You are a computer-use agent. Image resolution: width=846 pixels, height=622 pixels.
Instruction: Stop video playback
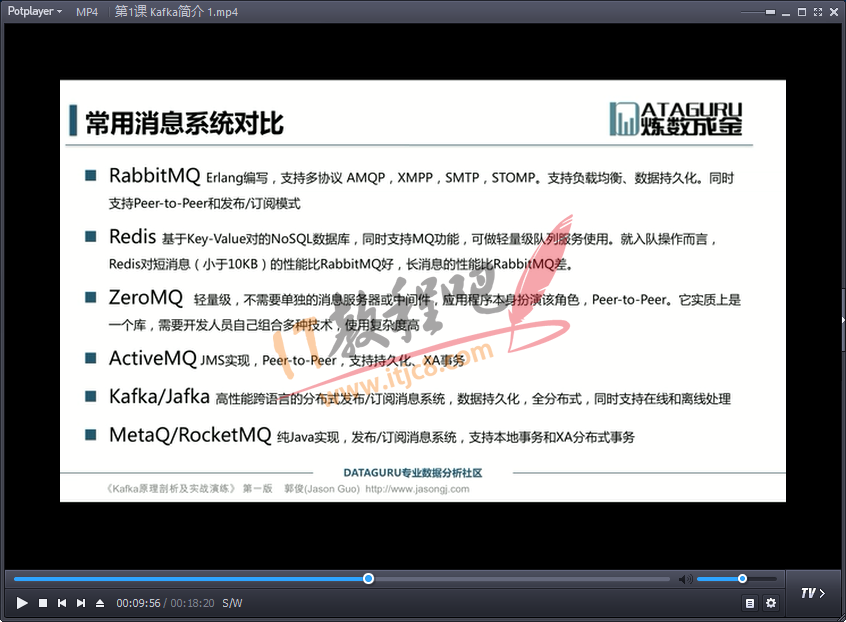pos(43,603)
